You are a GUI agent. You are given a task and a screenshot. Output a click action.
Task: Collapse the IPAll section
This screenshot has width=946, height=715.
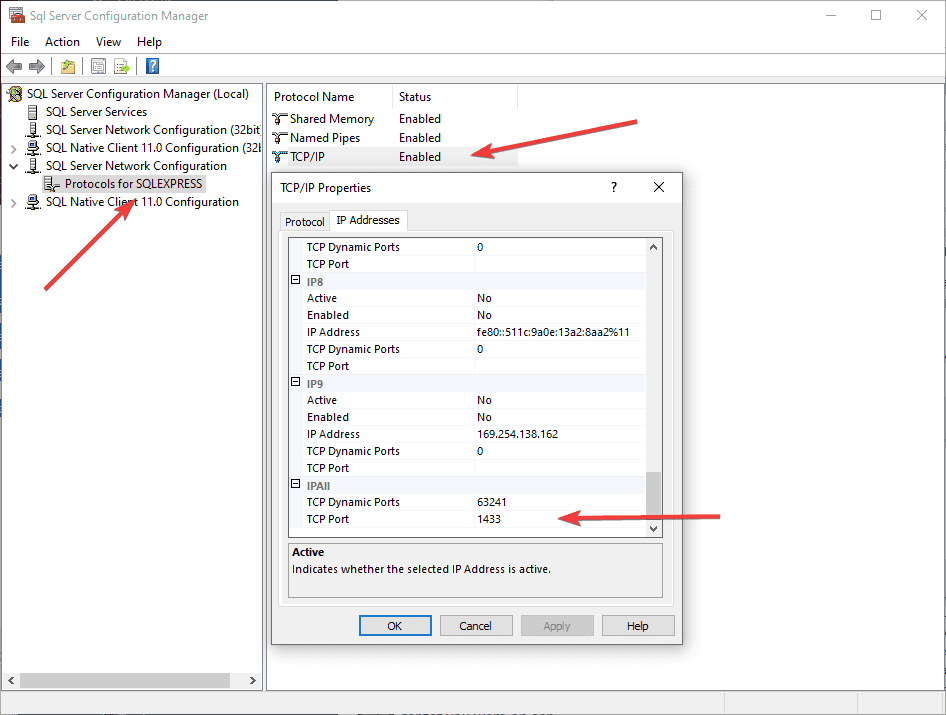tap(296, 483)
